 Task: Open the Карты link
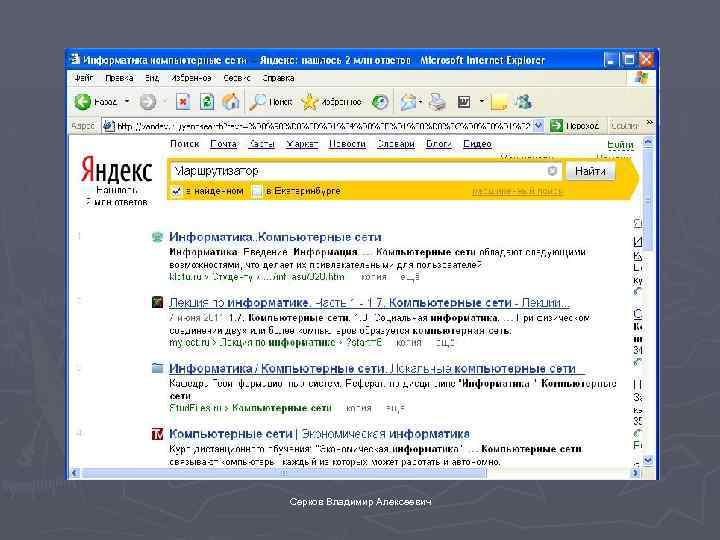tap(262, 144)
